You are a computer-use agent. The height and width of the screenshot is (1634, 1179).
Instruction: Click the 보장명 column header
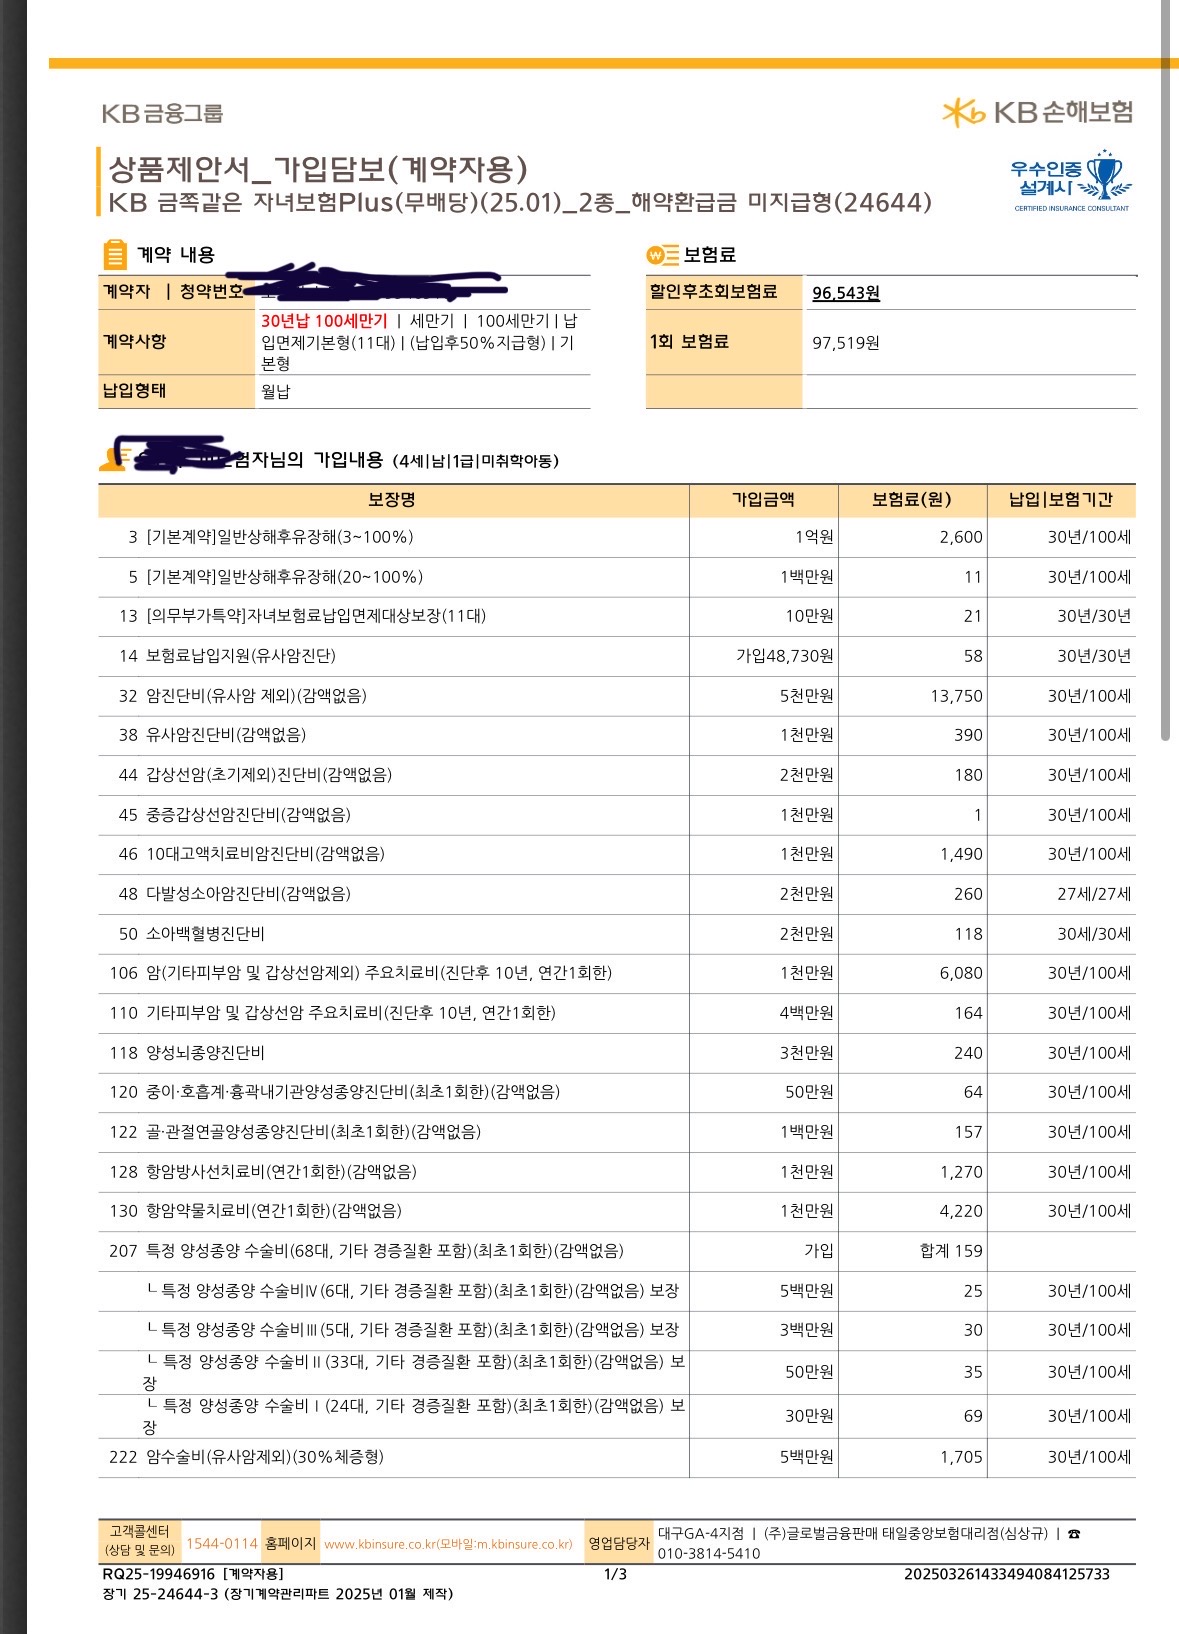[392, 500]
